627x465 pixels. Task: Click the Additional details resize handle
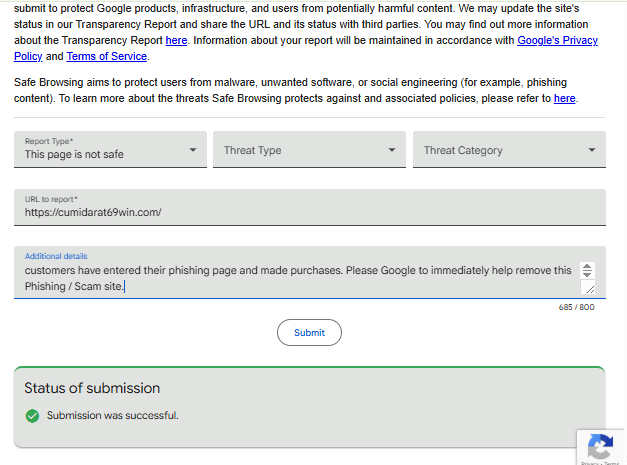(588, 288)
